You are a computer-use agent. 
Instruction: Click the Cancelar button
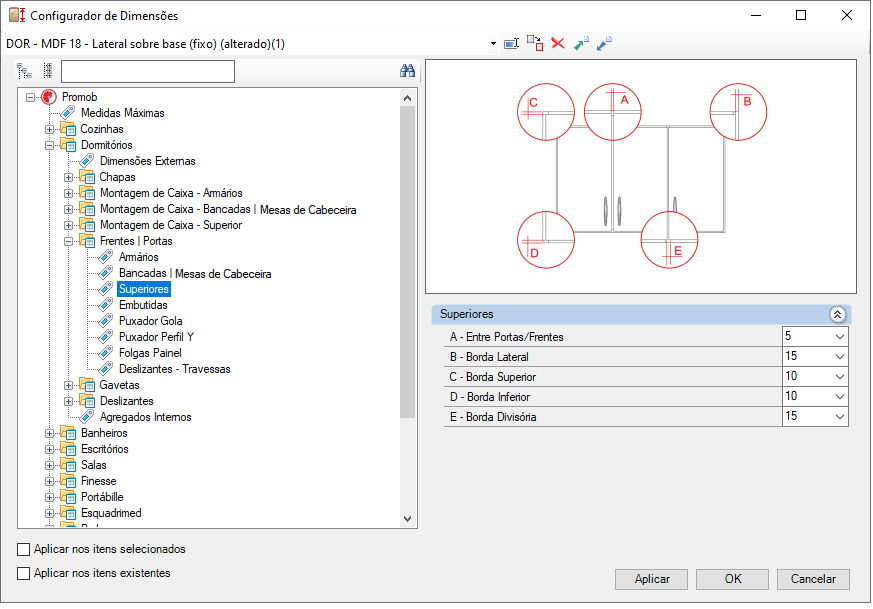[x=813, y=579]
